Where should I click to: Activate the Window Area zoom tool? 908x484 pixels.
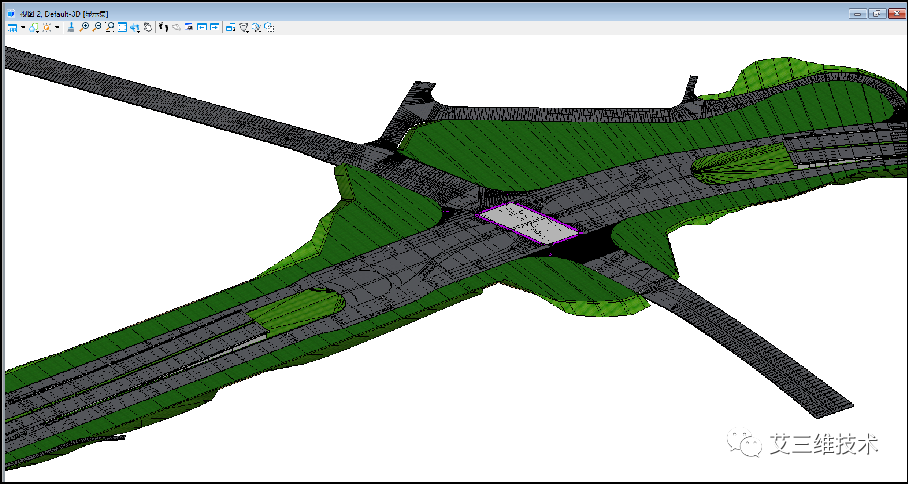109,28
